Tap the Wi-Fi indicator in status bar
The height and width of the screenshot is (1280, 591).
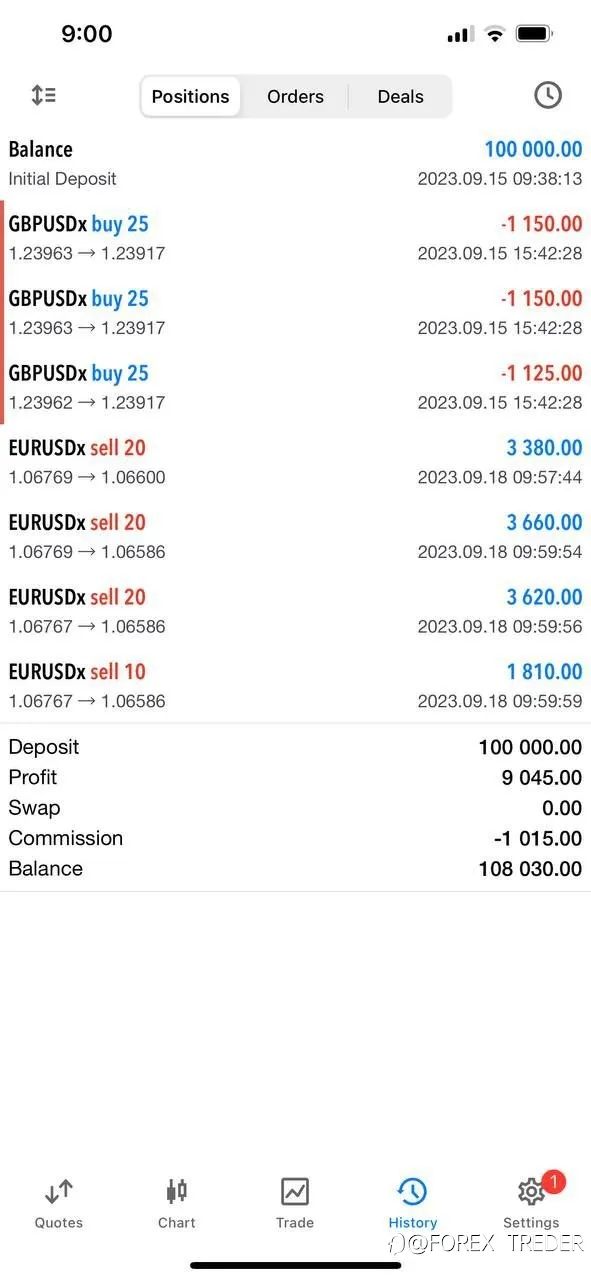(x=494, y=34)
